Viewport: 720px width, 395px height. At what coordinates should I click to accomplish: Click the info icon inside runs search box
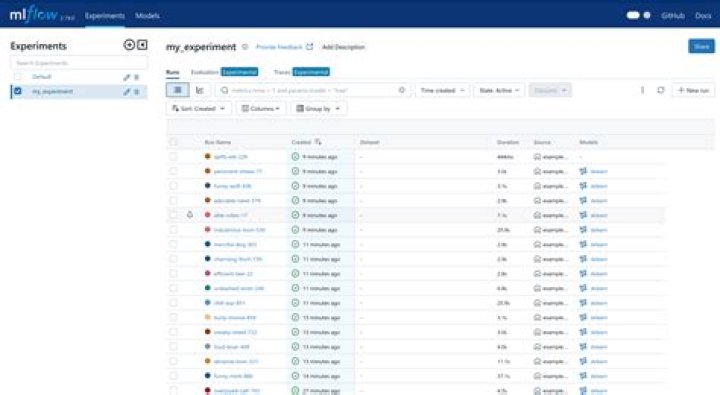point(402,90)
